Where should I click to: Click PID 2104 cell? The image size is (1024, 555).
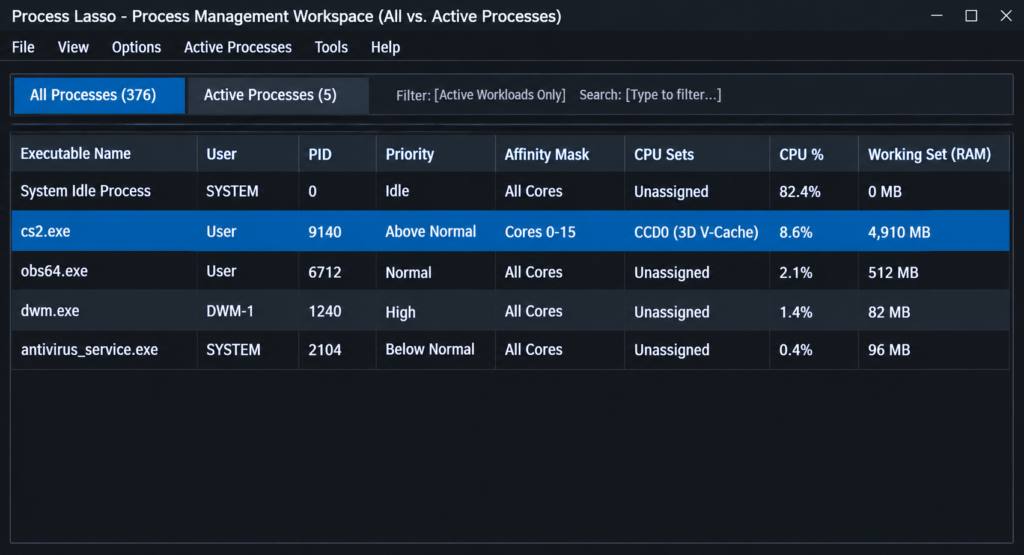[x=325, y=350]
